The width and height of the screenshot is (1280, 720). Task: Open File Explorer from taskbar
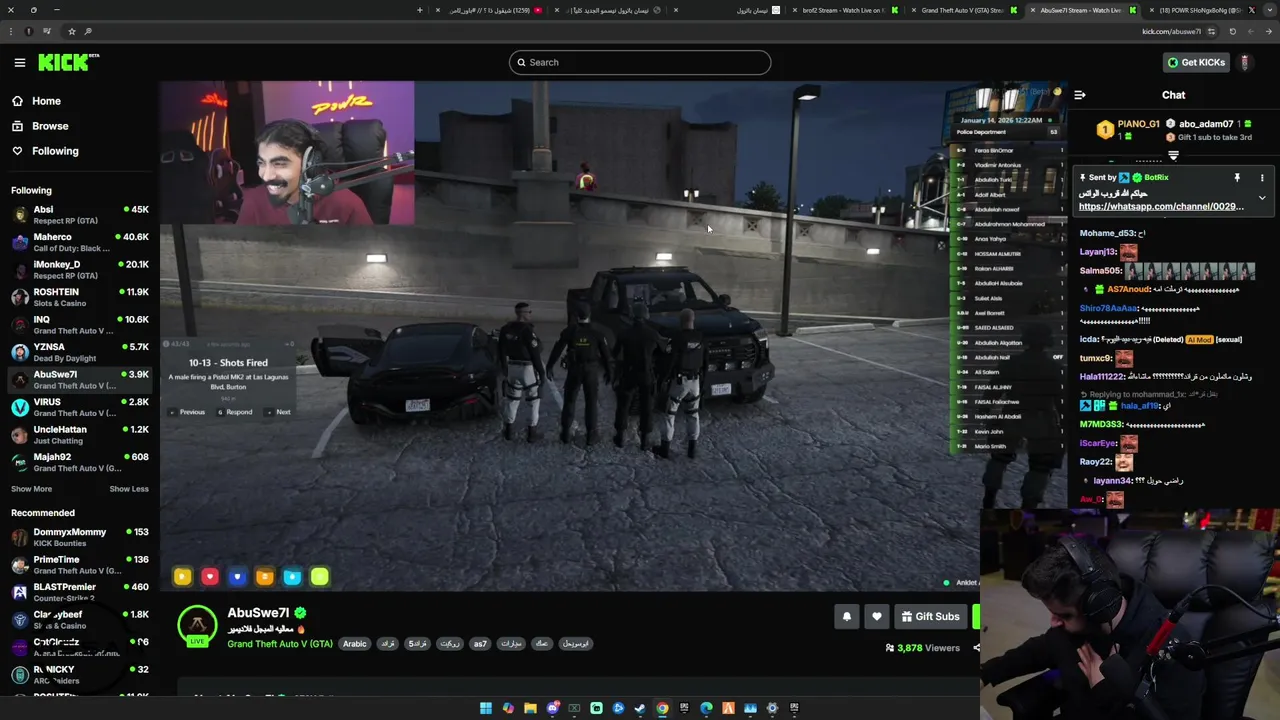click(x=530, y=708)
